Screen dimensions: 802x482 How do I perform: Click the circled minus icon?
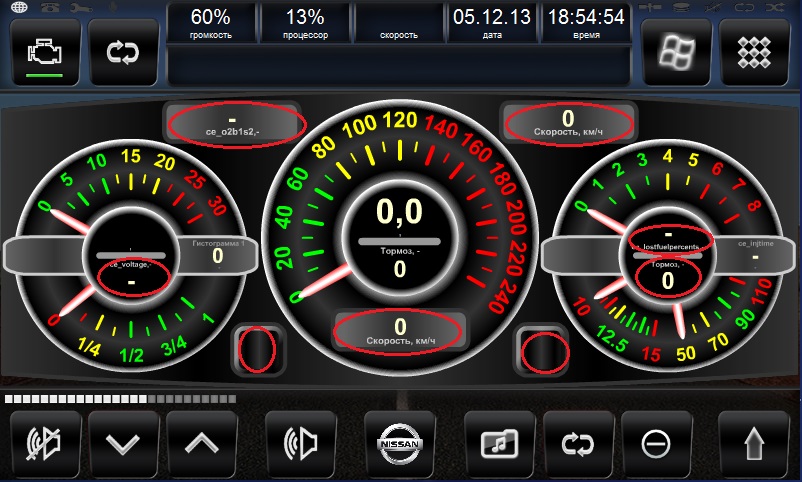(656, 444)
